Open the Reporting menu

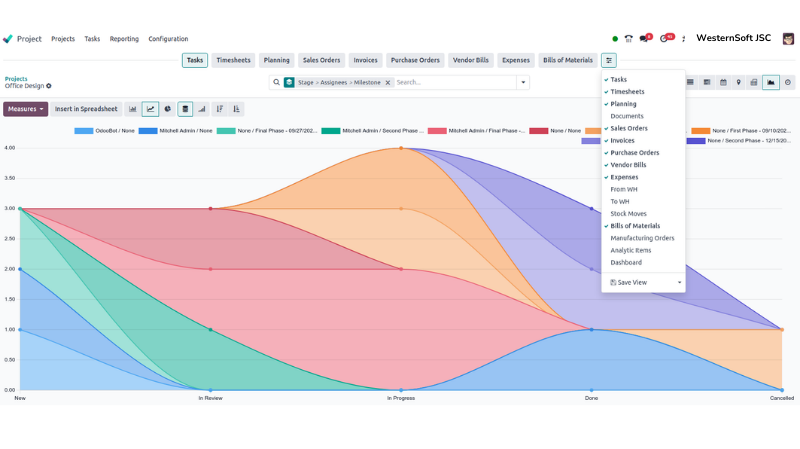point(124,39)
